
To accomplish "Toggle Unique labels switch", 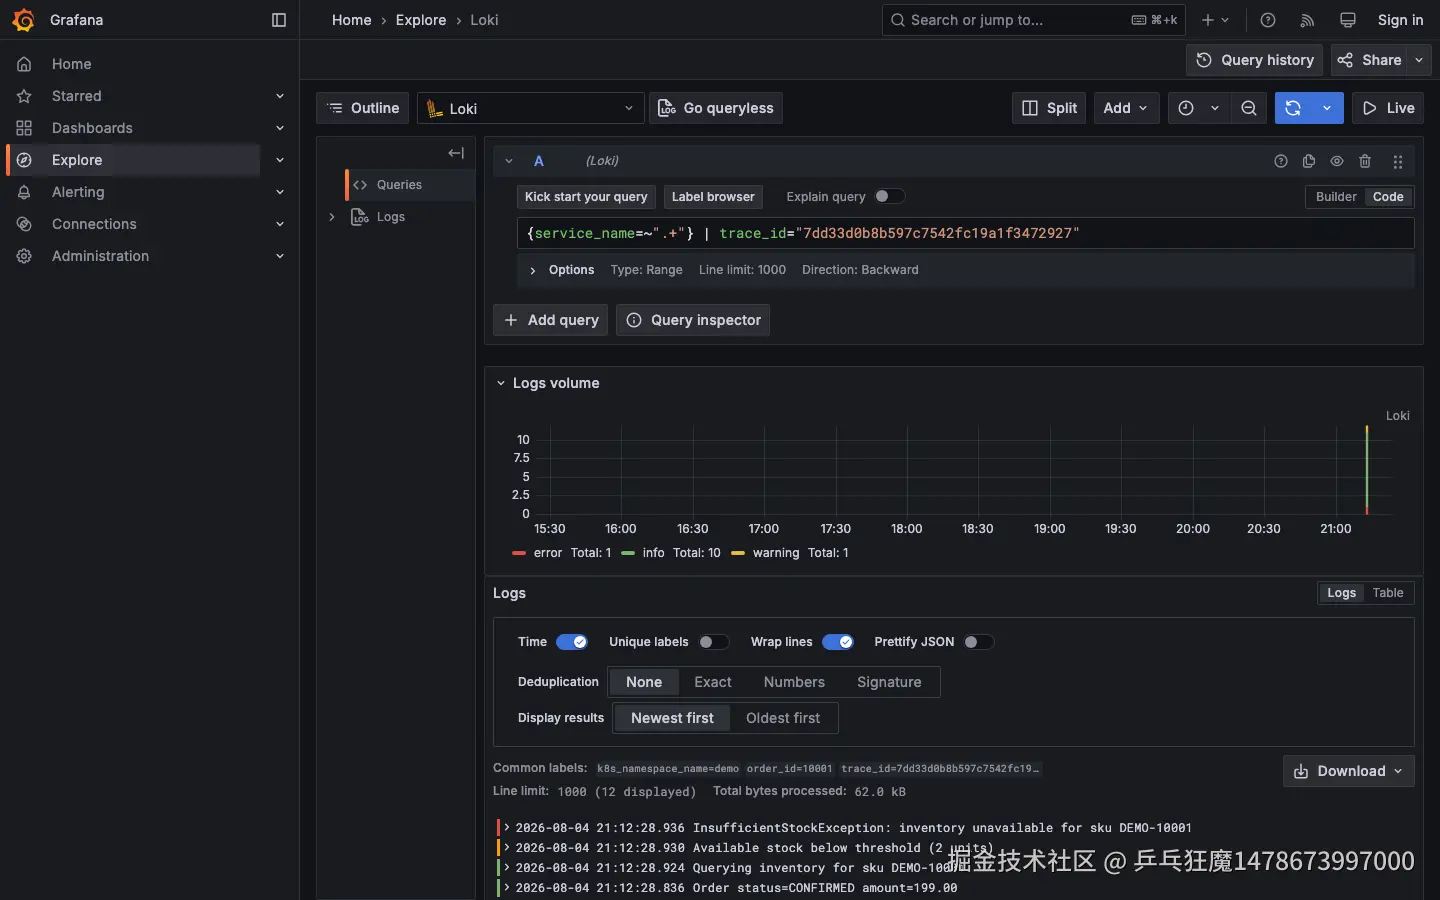I will pyautogui.click(x=713, y=642).
